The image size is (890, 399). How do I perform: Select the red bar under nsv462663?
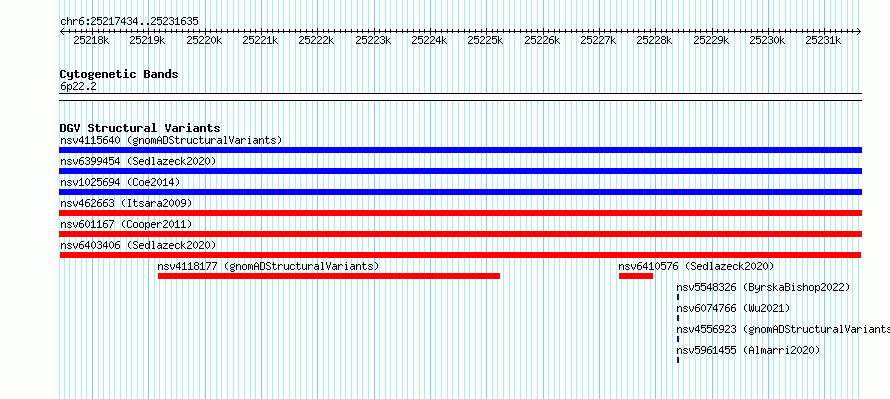(460, 213)
